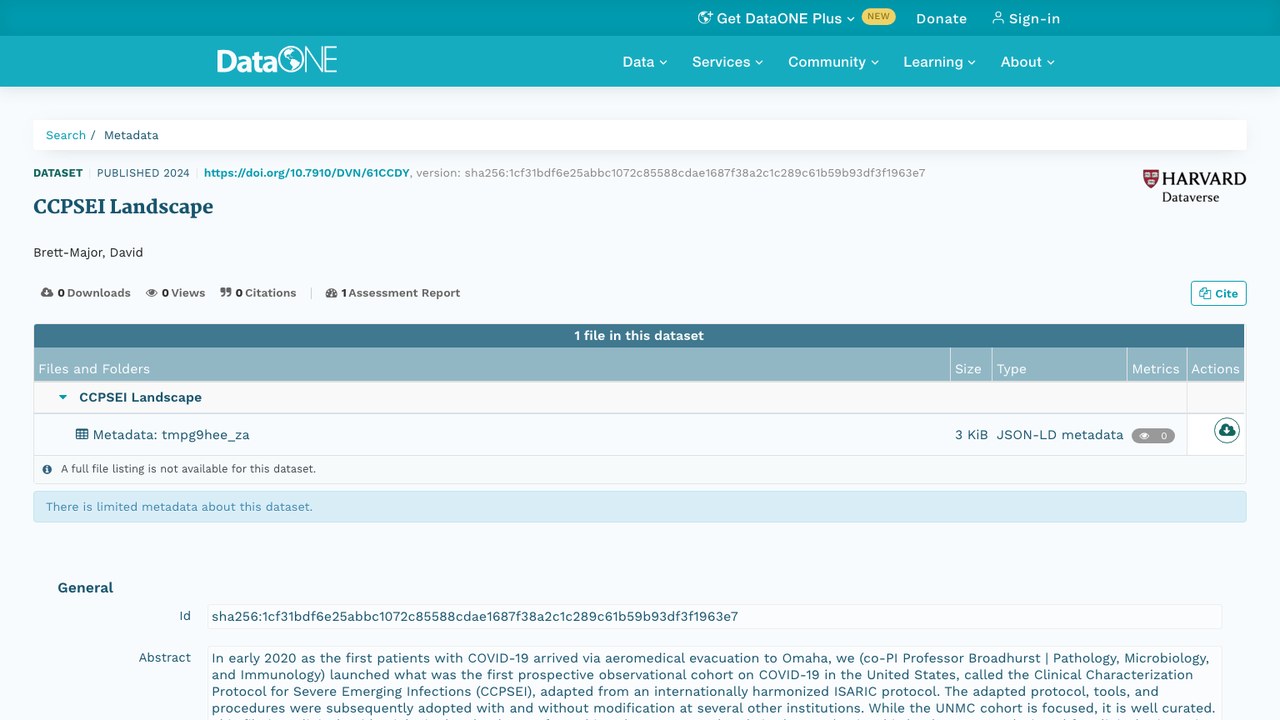Click the DataONE logo
Image resolution: width=1280 pixels, height=720 pixels.
[x=277, y=61]
